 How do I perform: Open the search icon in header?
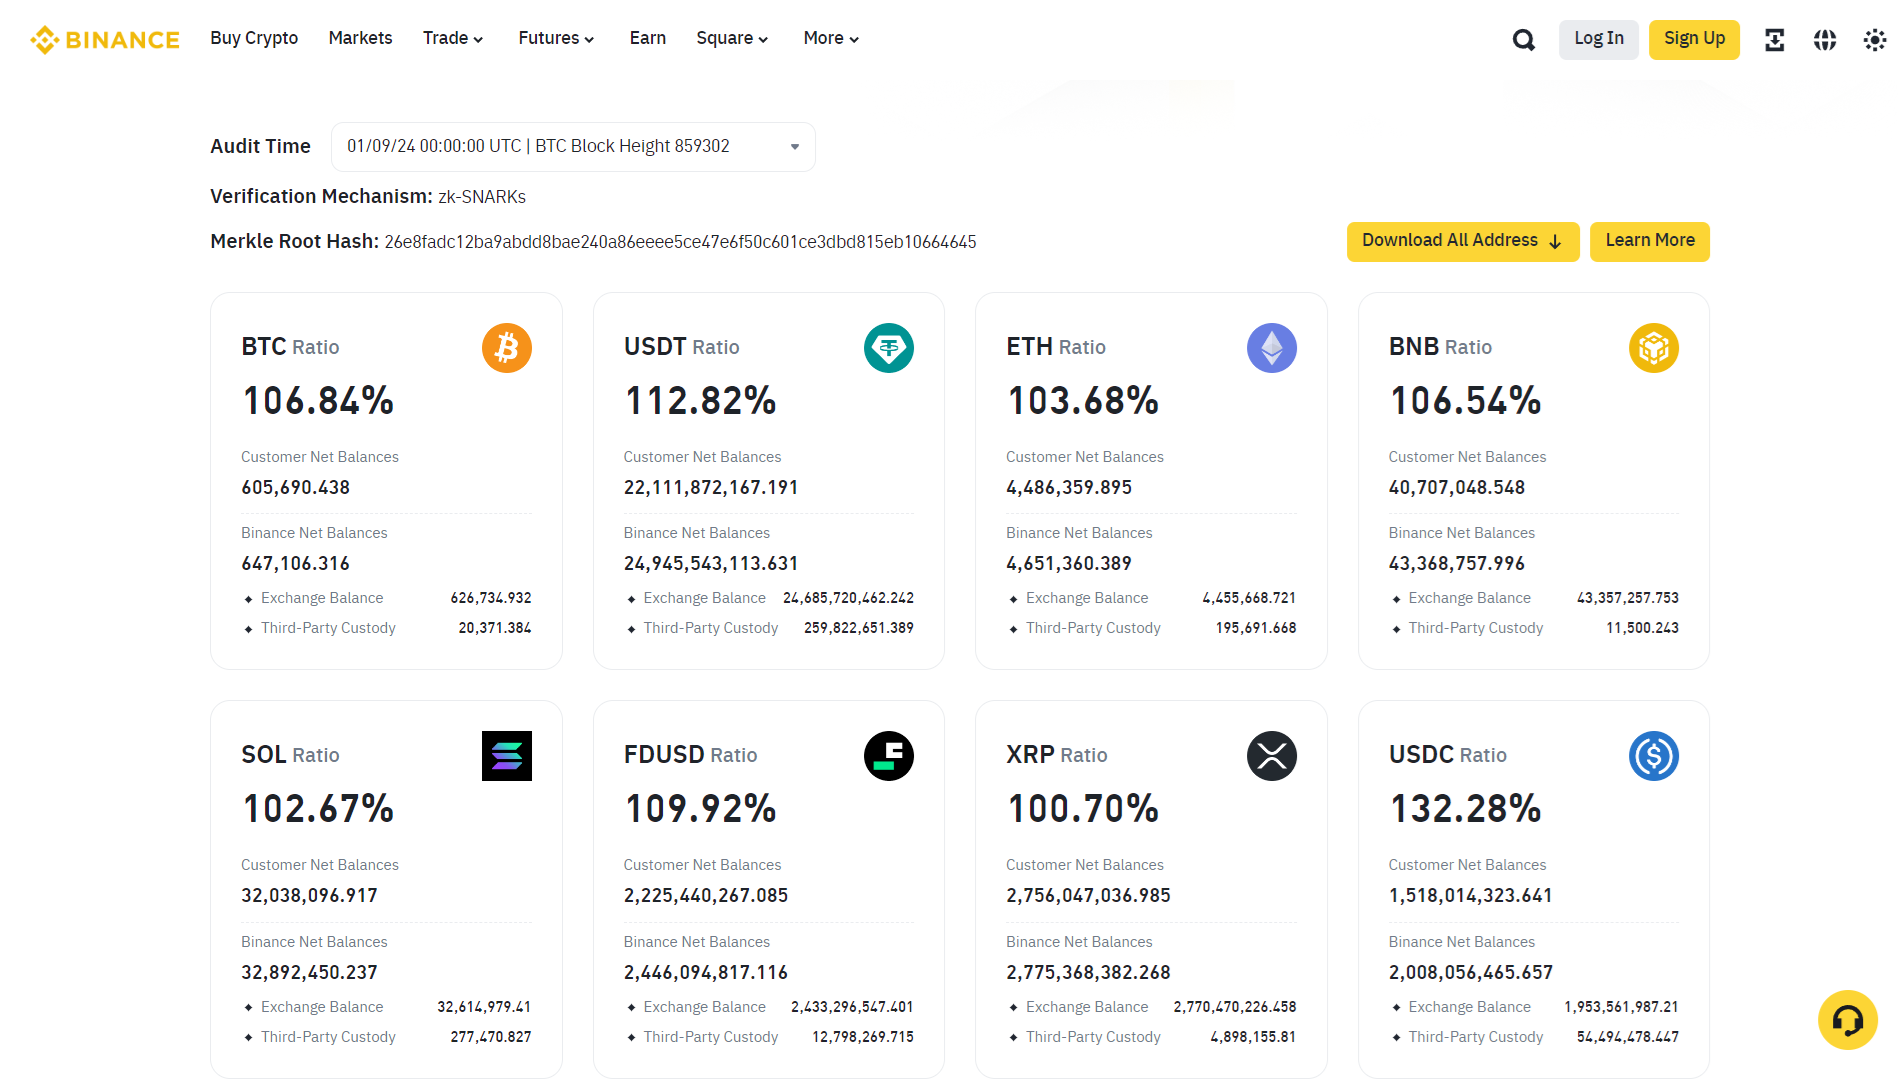[x=1523, y=40]
